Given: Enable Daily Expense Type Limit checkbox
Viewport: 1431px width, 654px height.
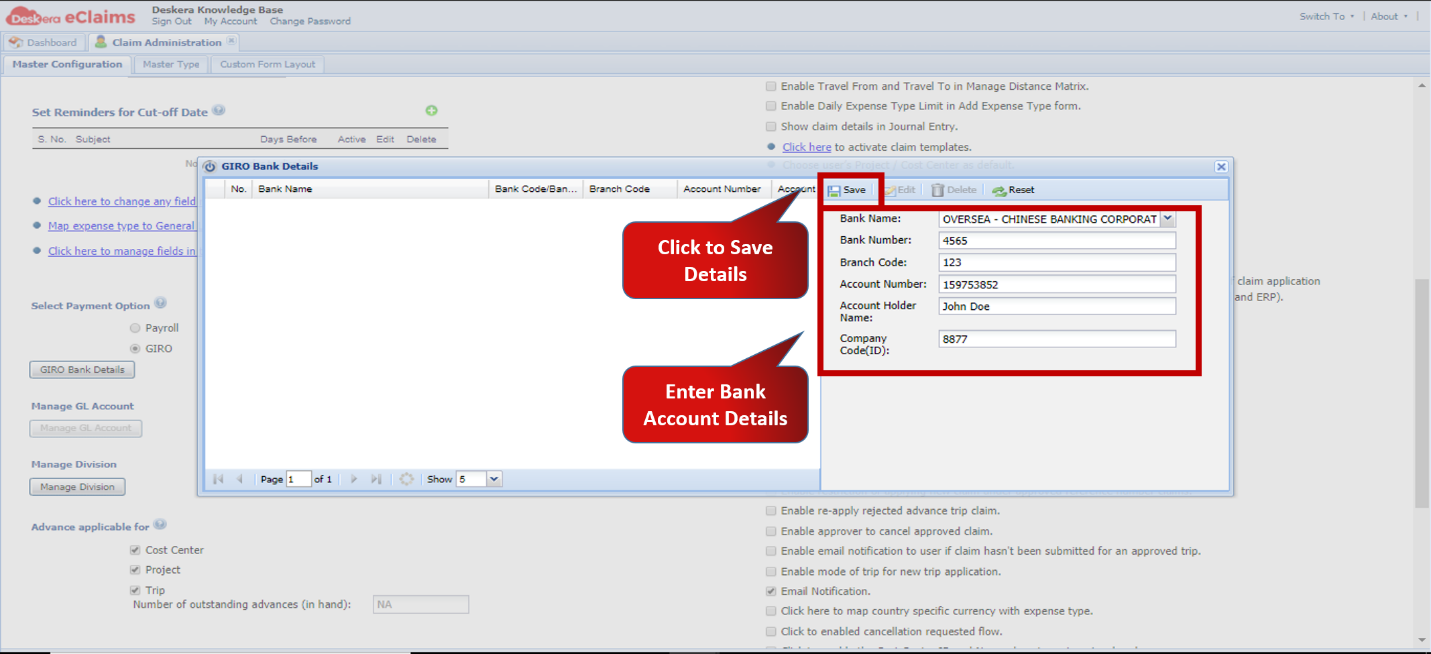Looking at the screenshot, I should point(771,106).
